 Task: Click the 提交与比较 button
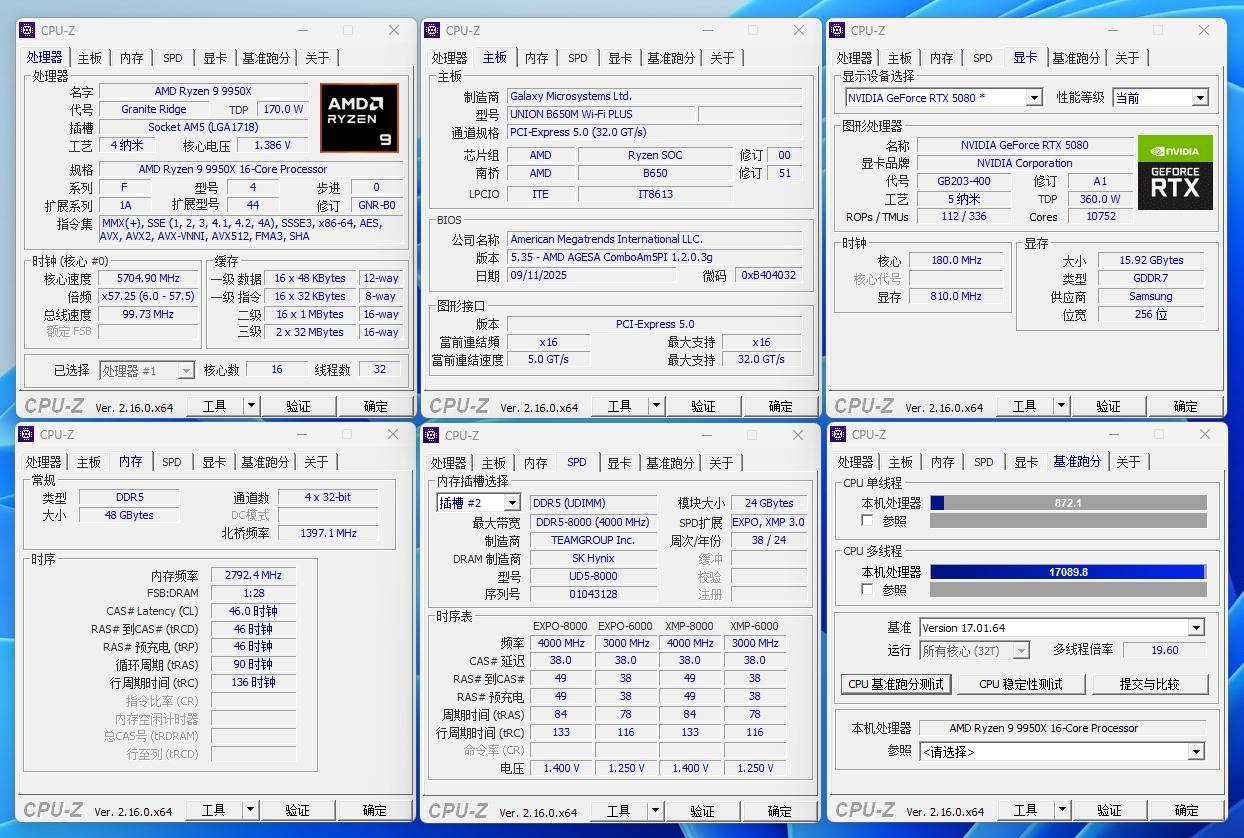pos(1149,685)
